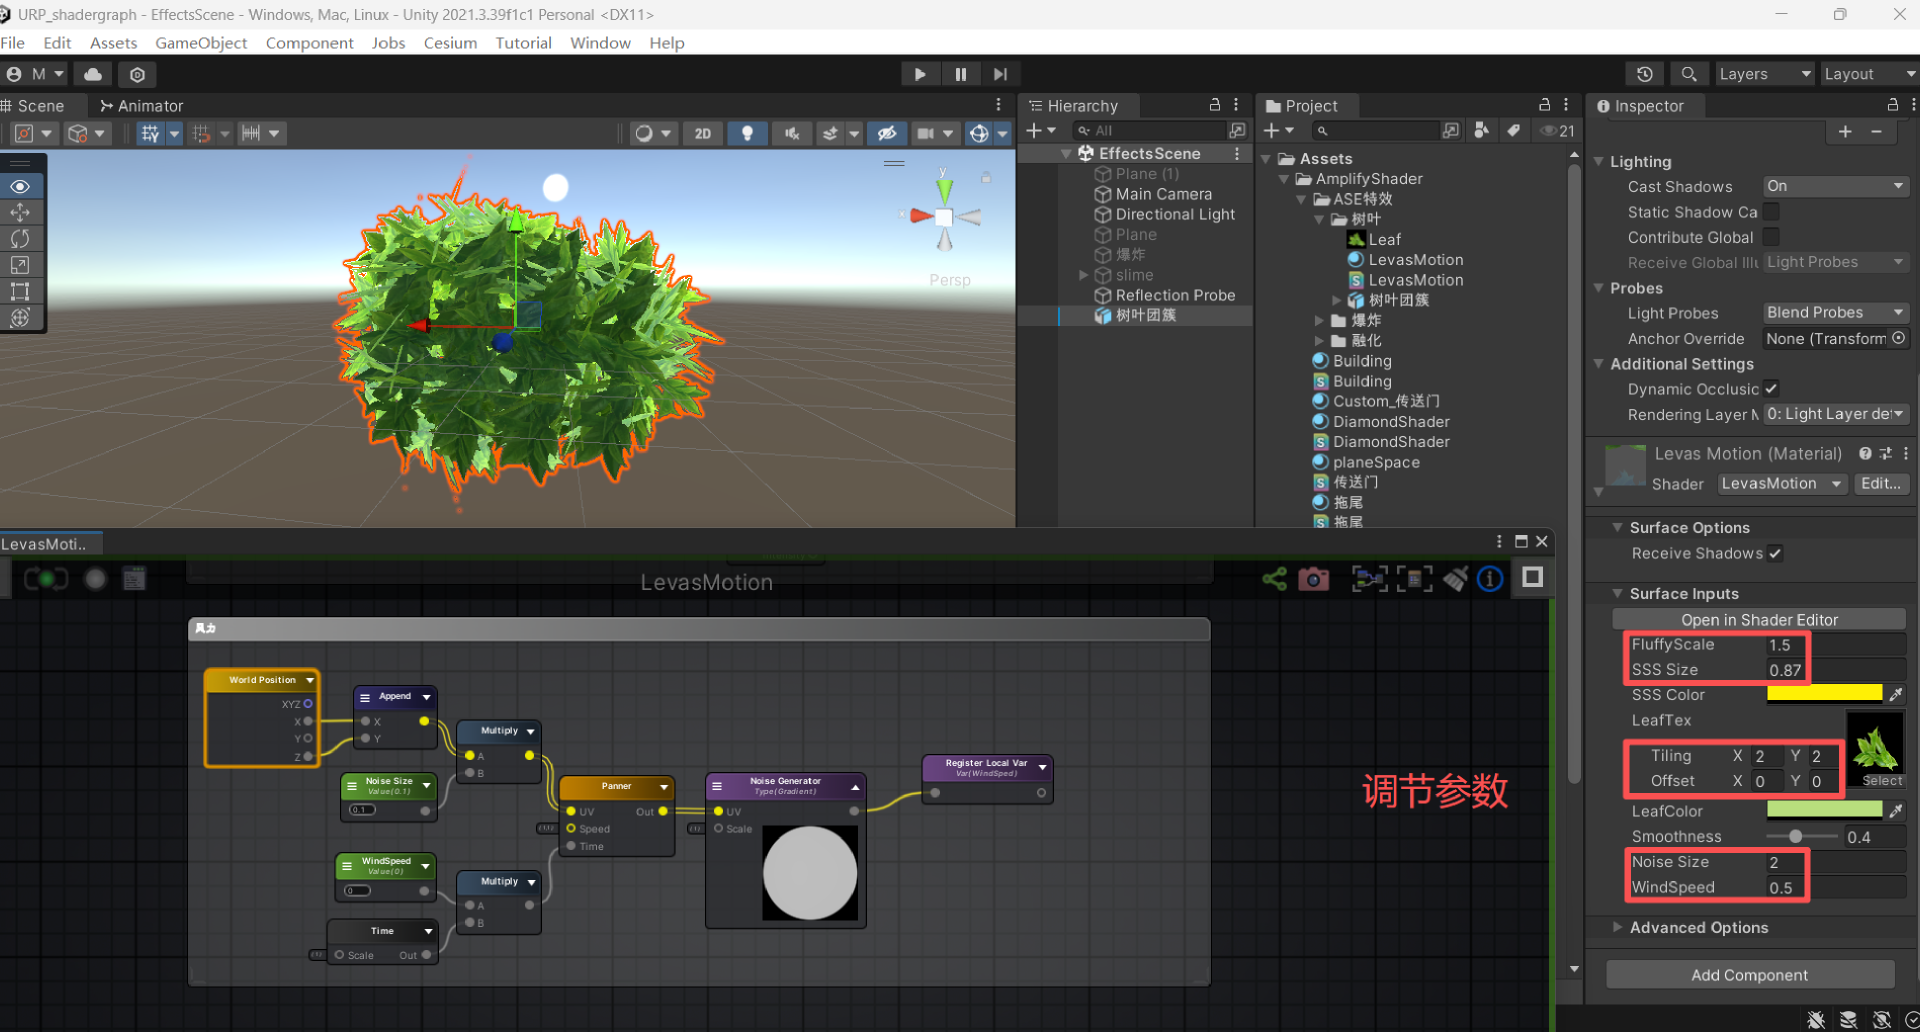Expand the slime object in Hierarchy
This screenshot has height=1032, width=1920.
click(1083, 275)
